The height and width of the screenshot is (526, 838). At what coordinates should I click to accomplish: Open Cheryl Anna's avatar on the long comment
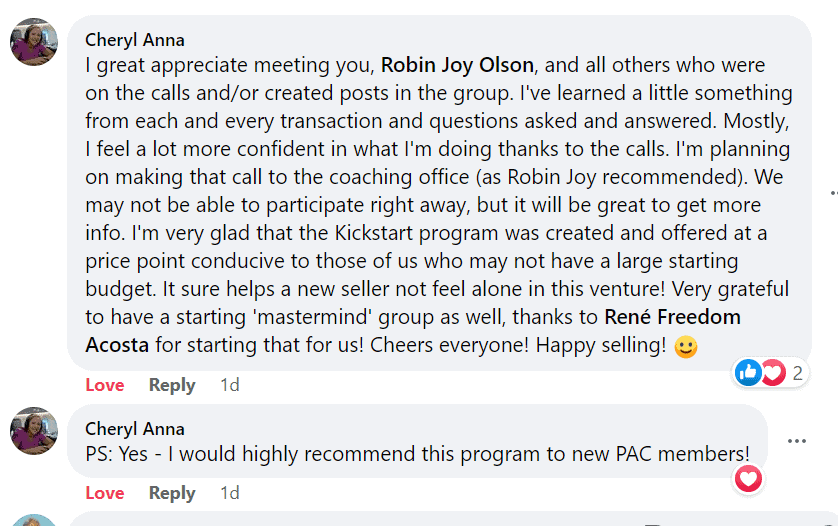coord(34,43)
